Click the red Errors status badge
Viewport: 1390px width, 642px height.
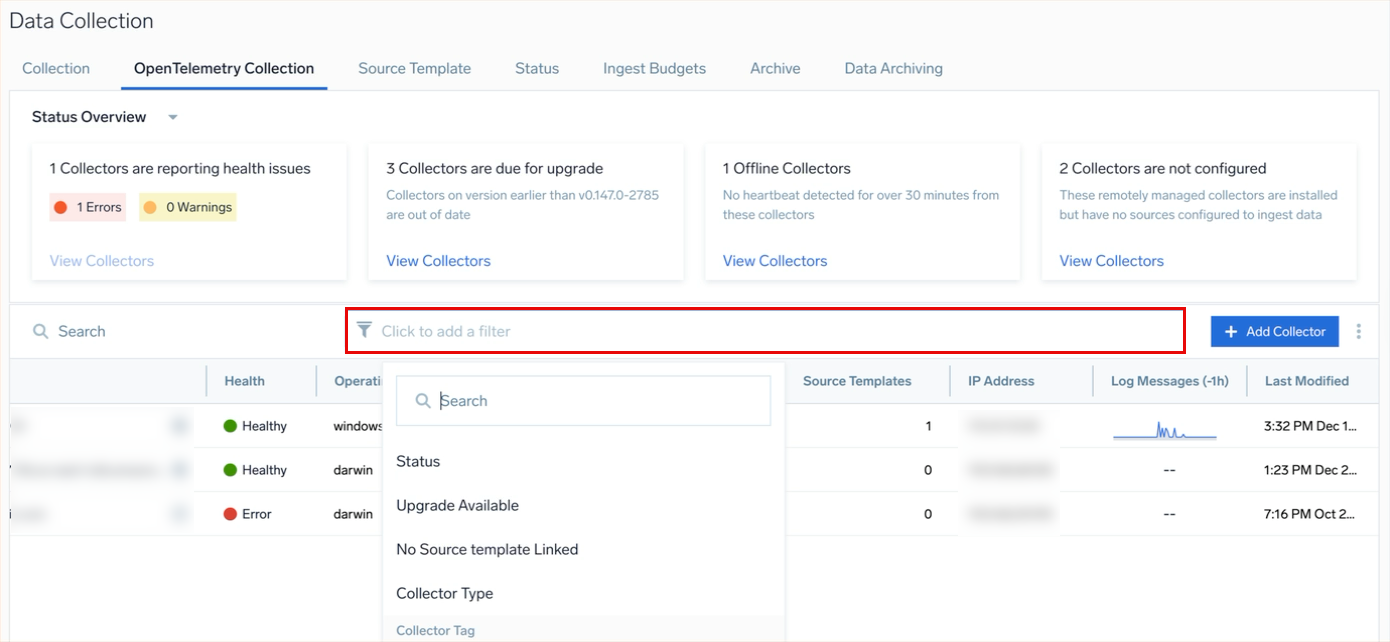[x=88, y=208]
